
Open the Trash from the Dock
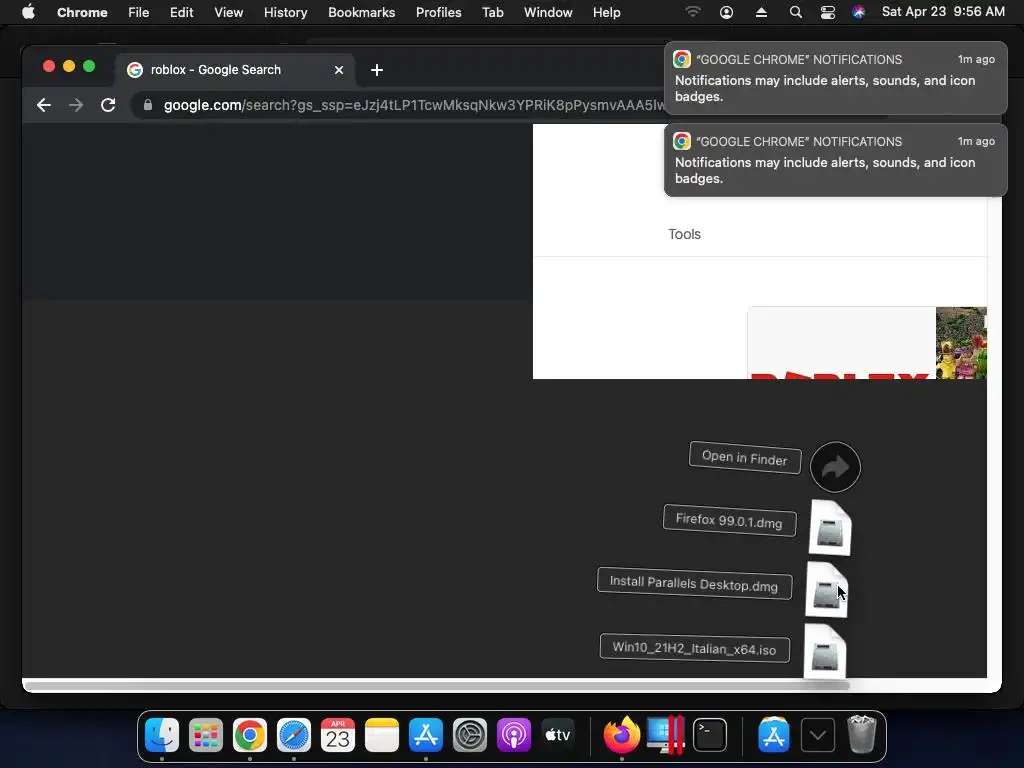(861, 735)
